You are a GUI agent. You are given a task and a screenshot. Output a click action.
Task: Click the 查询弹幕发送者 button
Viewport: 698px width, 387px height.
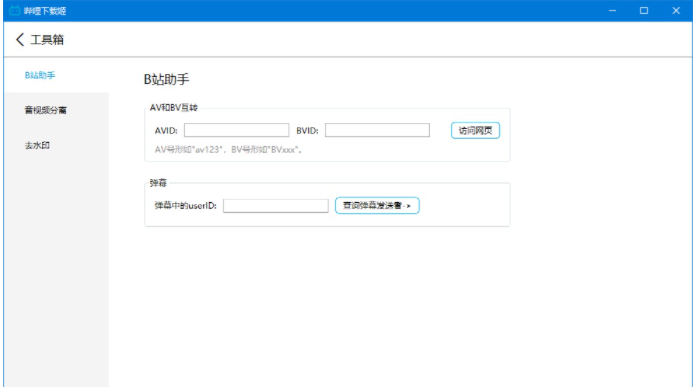pos(377,205)
